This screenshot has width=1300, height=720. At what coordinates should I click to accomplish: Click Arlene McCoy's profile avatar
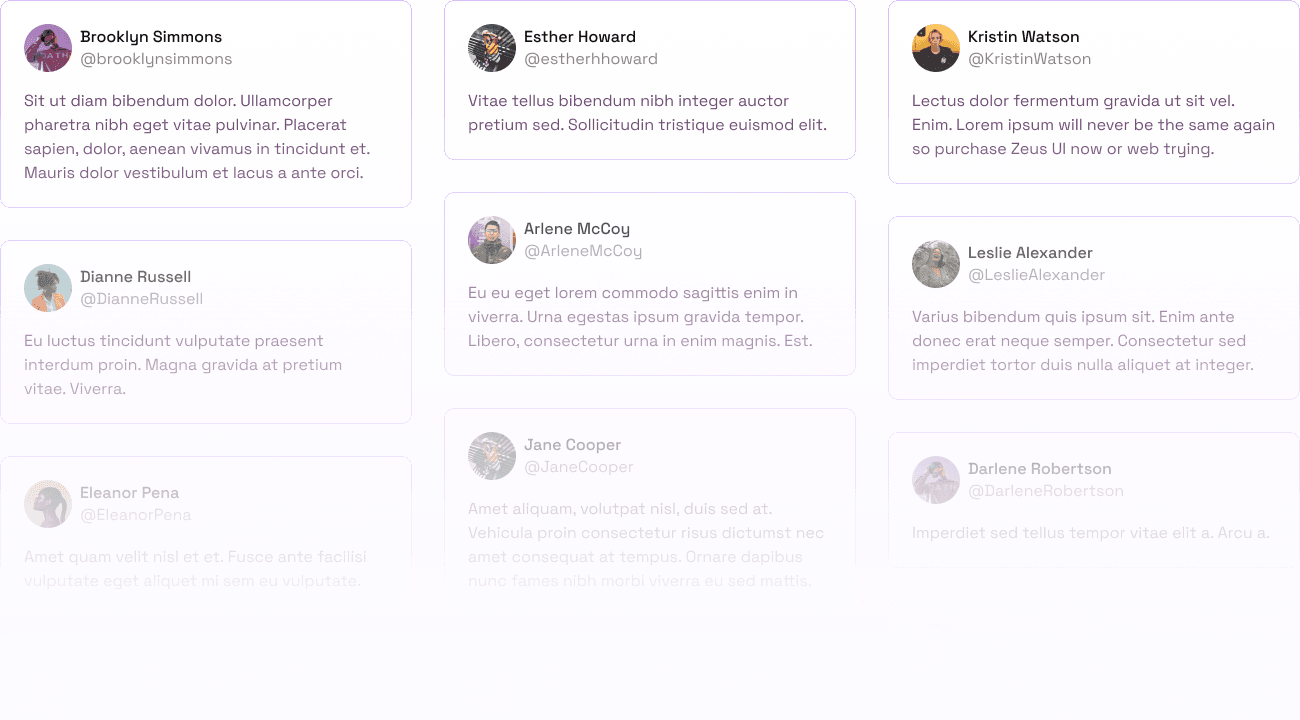492,240
